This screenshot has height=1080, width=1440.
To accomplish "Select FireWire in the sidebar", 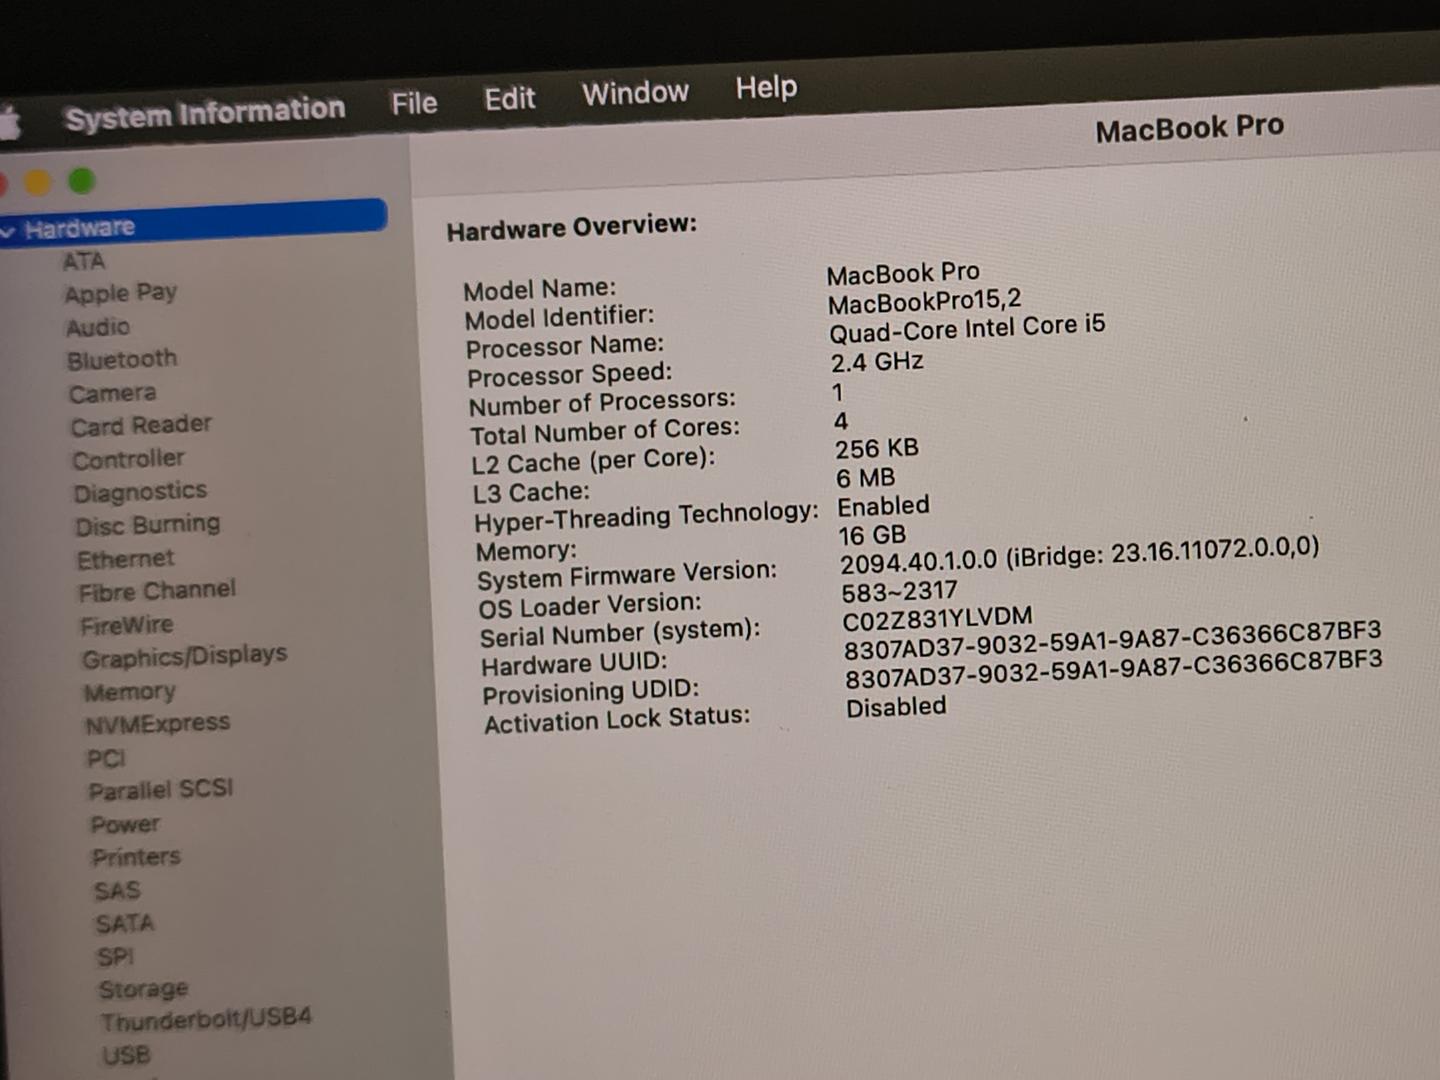I will [x=127, y=626].
